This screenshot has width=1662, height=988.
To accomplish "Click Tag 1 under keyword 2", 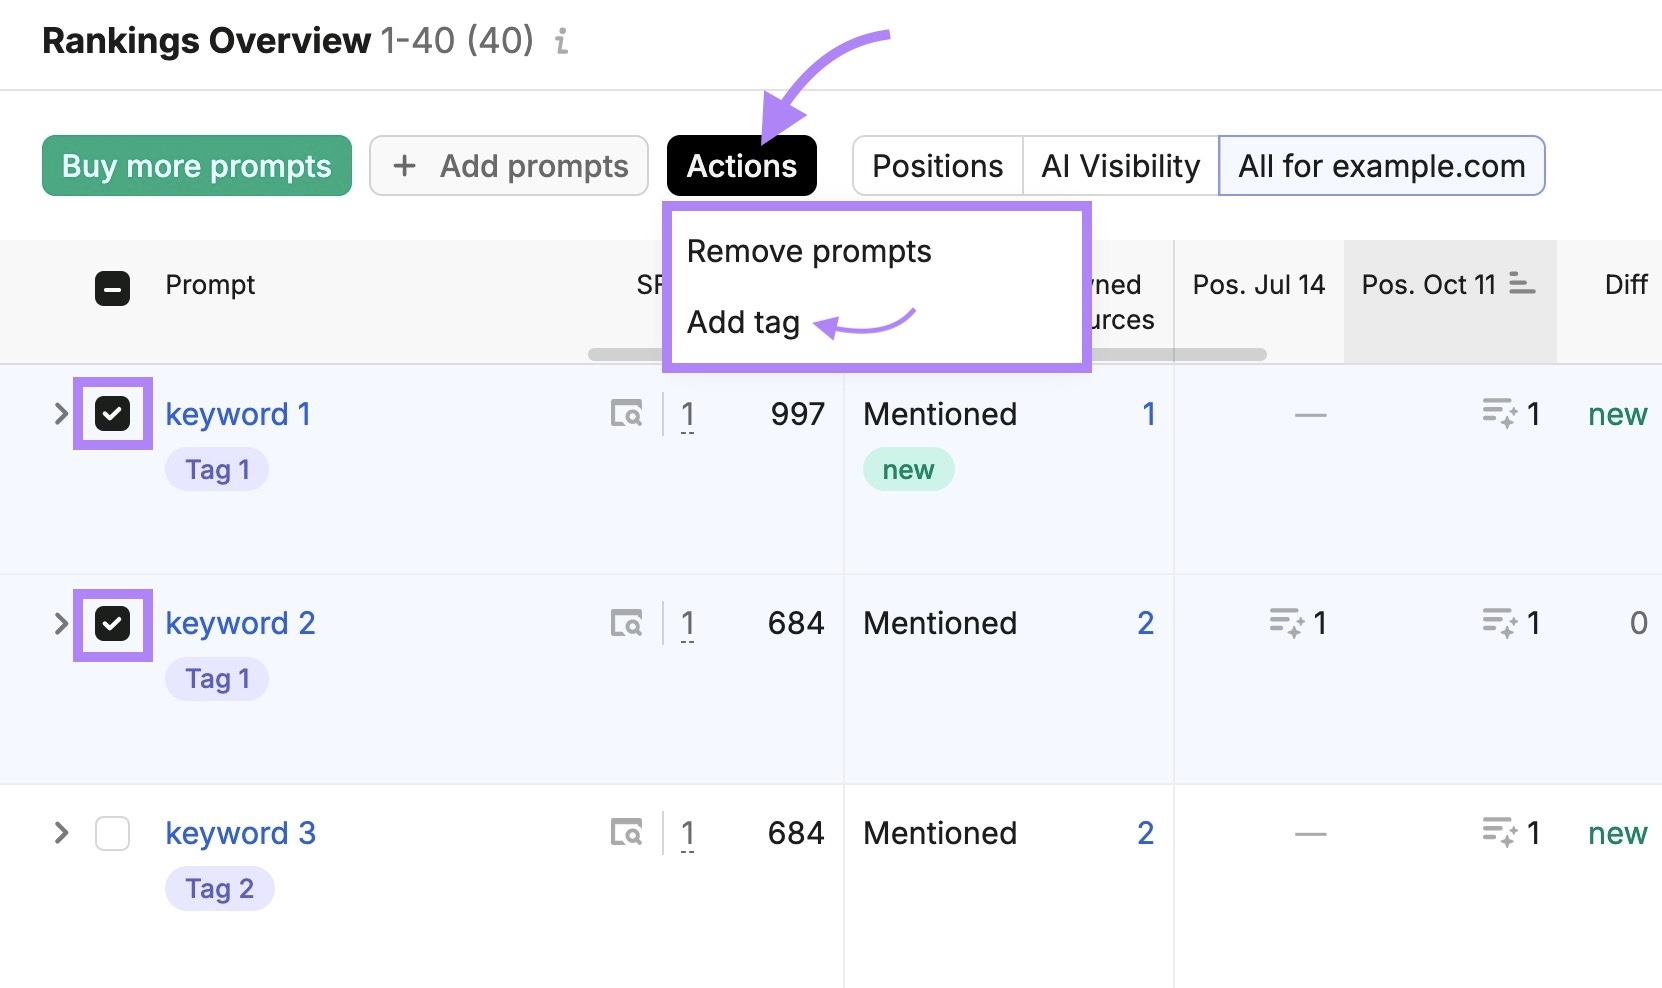I will click(217, 679).
